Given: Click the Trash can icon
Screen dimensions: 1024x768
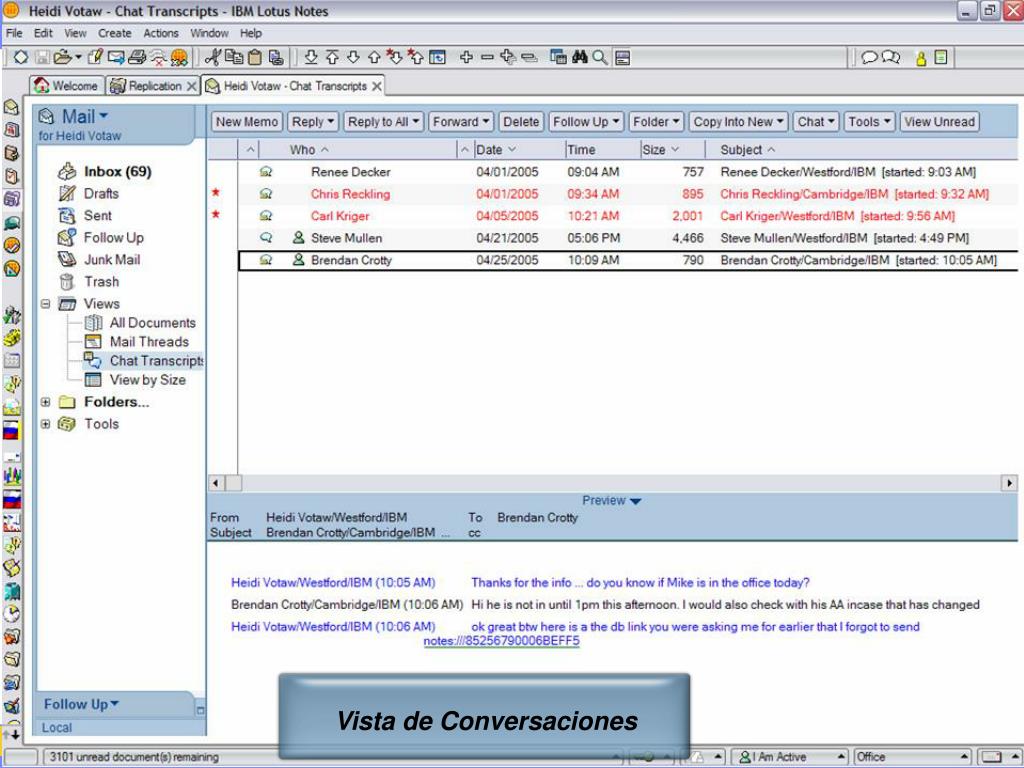Looking at the screenshot, I should coord(67,281).
